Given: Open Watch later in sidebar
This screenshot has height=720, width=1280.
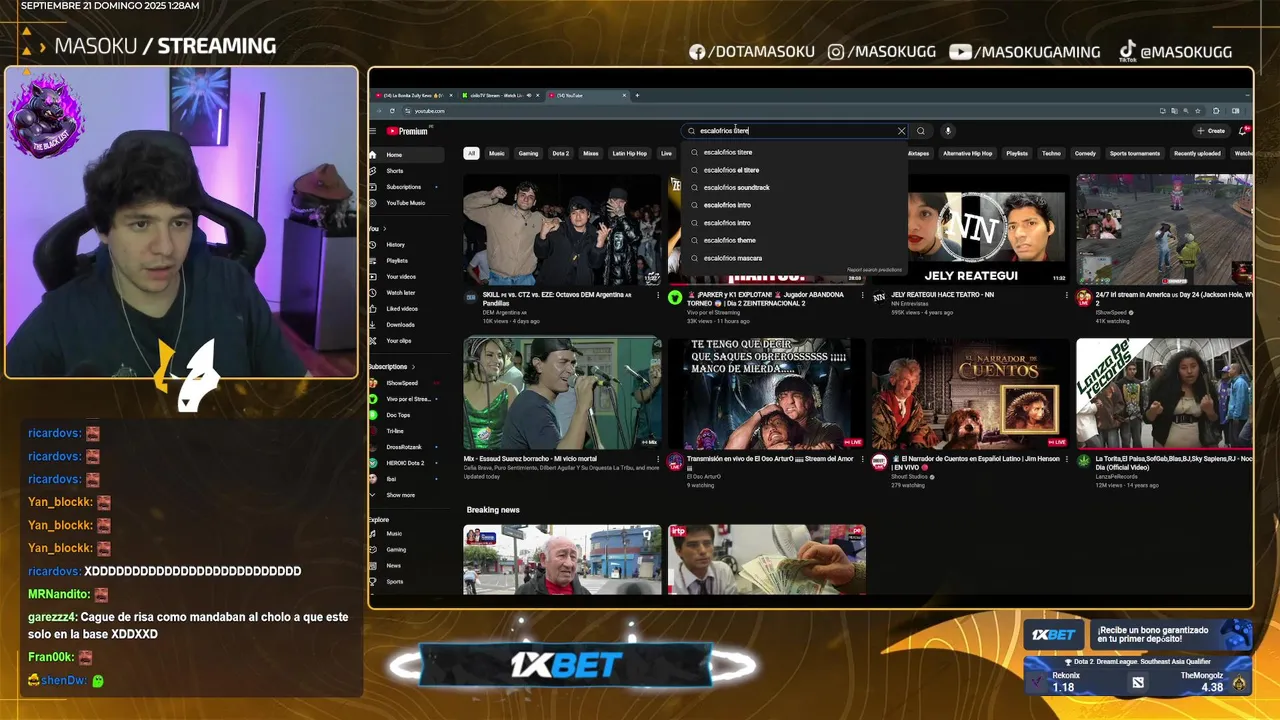Looking at the screenshot, I should pos(406,293).
